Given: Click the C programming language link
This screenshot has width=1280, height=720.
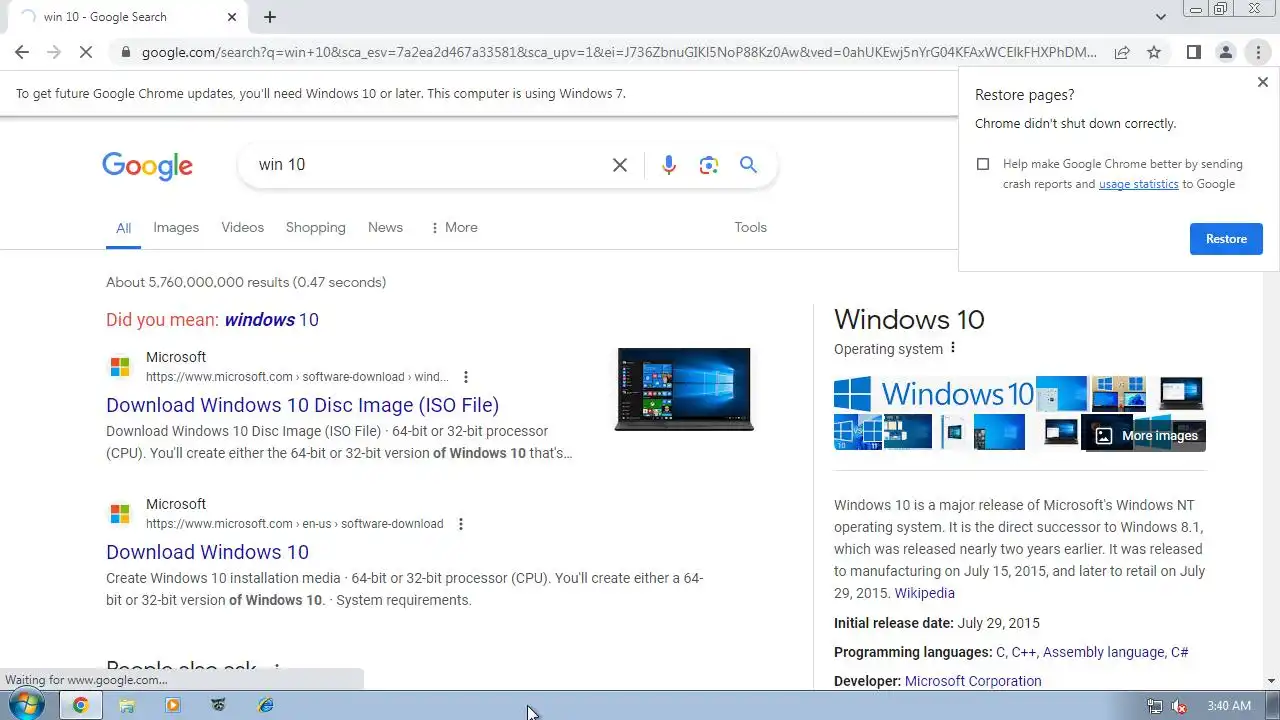Looking at the screenshot, I should [1001, 652].
